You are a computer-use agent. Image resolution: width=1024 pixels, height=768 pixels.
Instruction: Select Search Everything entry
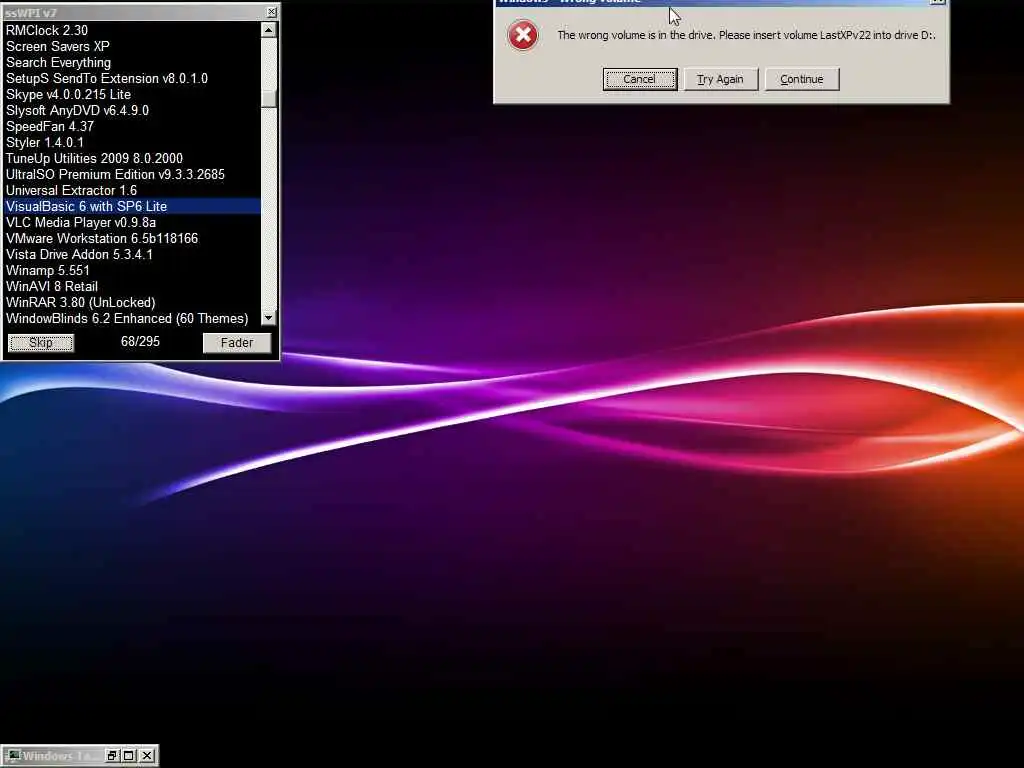133,63
